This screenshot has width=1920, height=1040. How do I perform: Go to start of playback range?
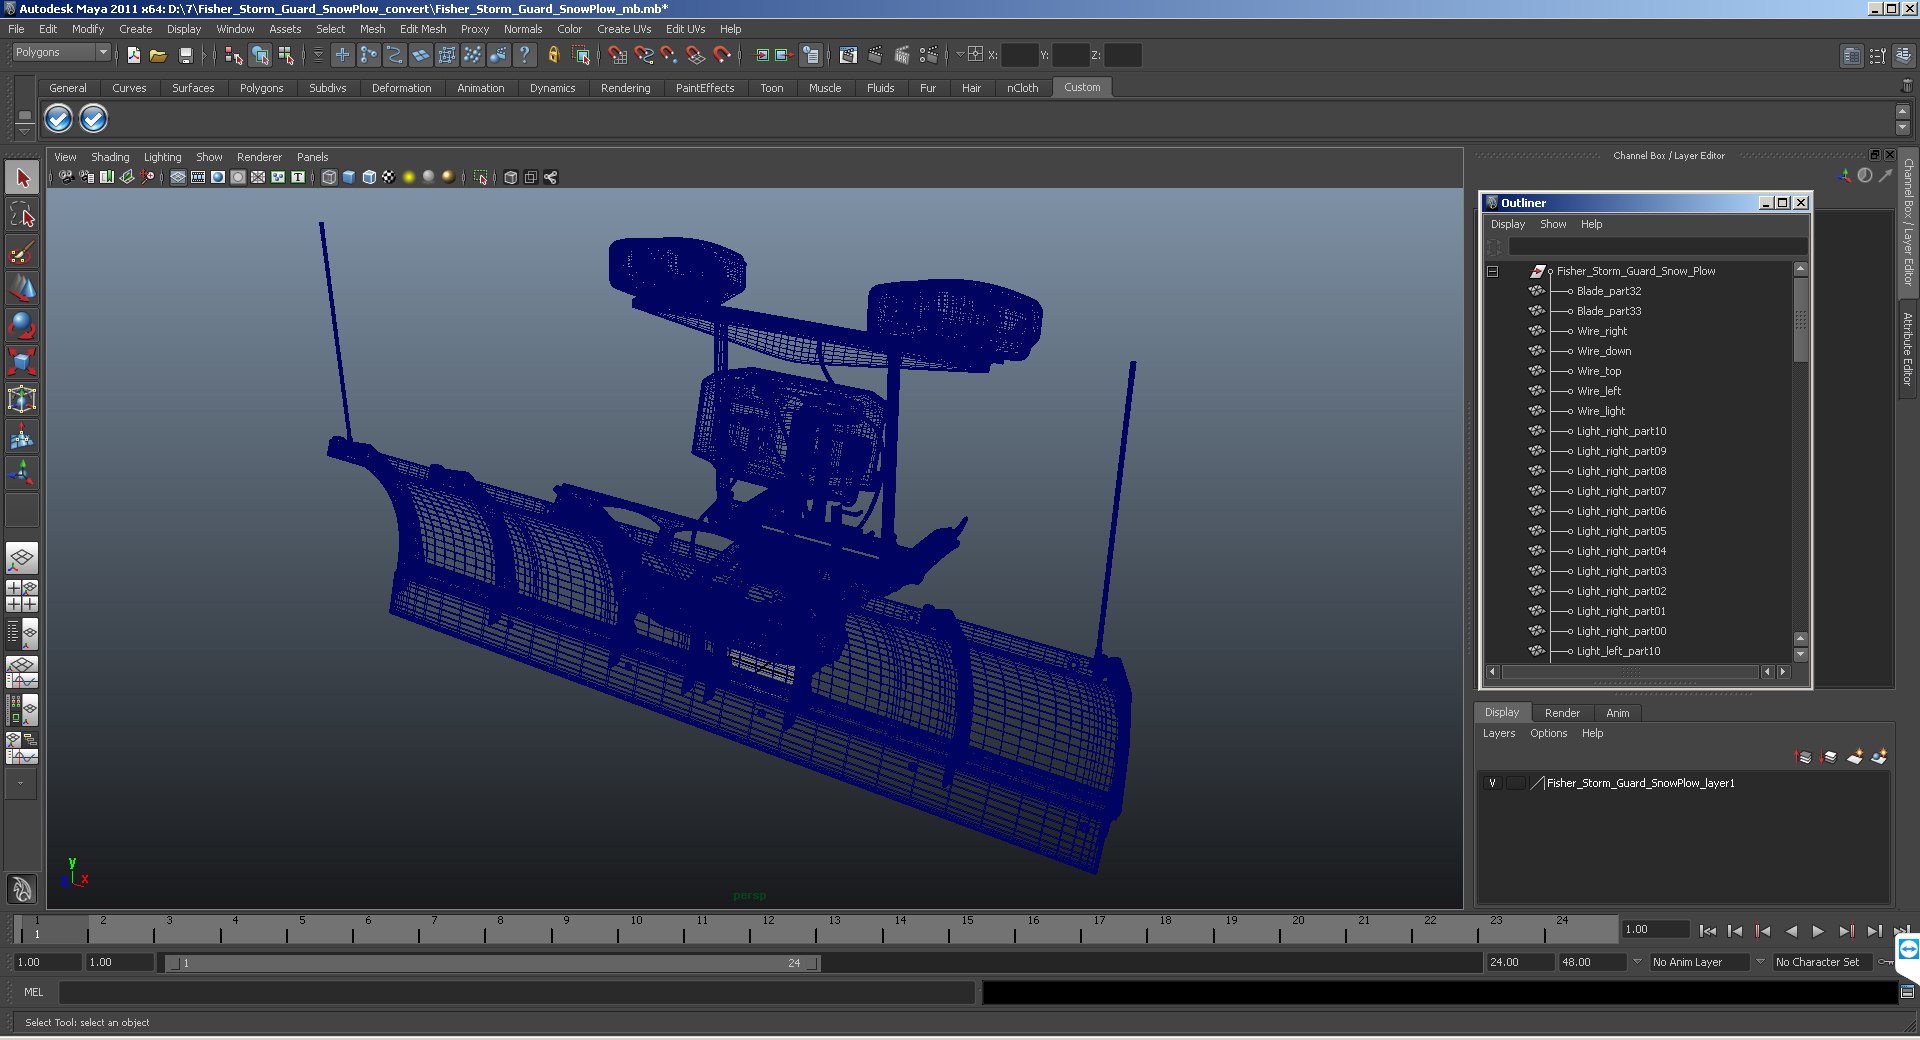pyautogui.click(x=1707, y=931)
